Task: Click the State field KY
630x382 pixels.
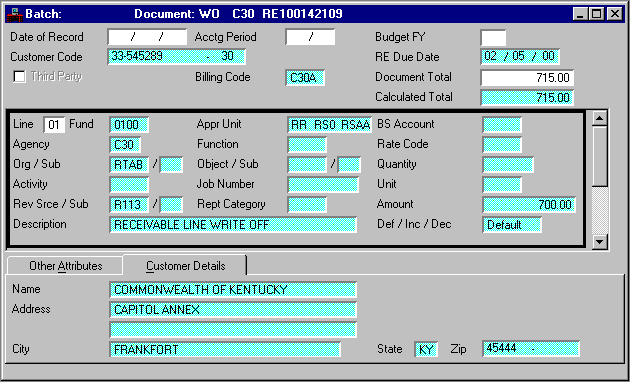Action: [426, 349]
